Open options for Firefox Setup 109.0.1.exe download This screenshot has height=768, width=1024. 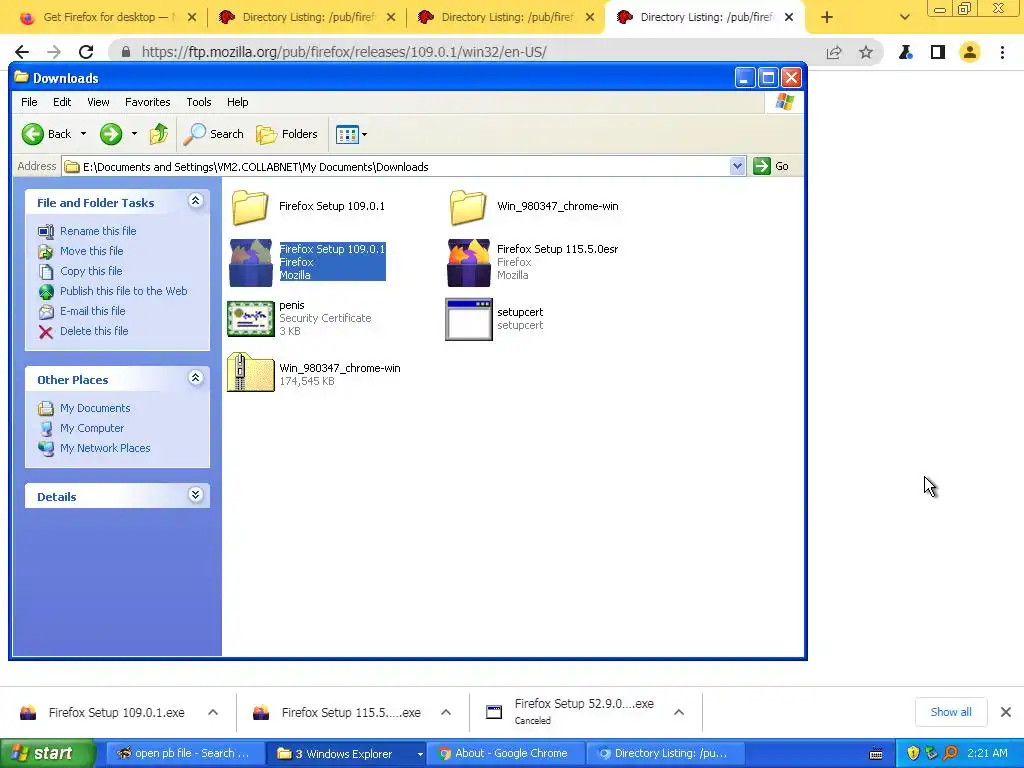(x=213, y=712)
